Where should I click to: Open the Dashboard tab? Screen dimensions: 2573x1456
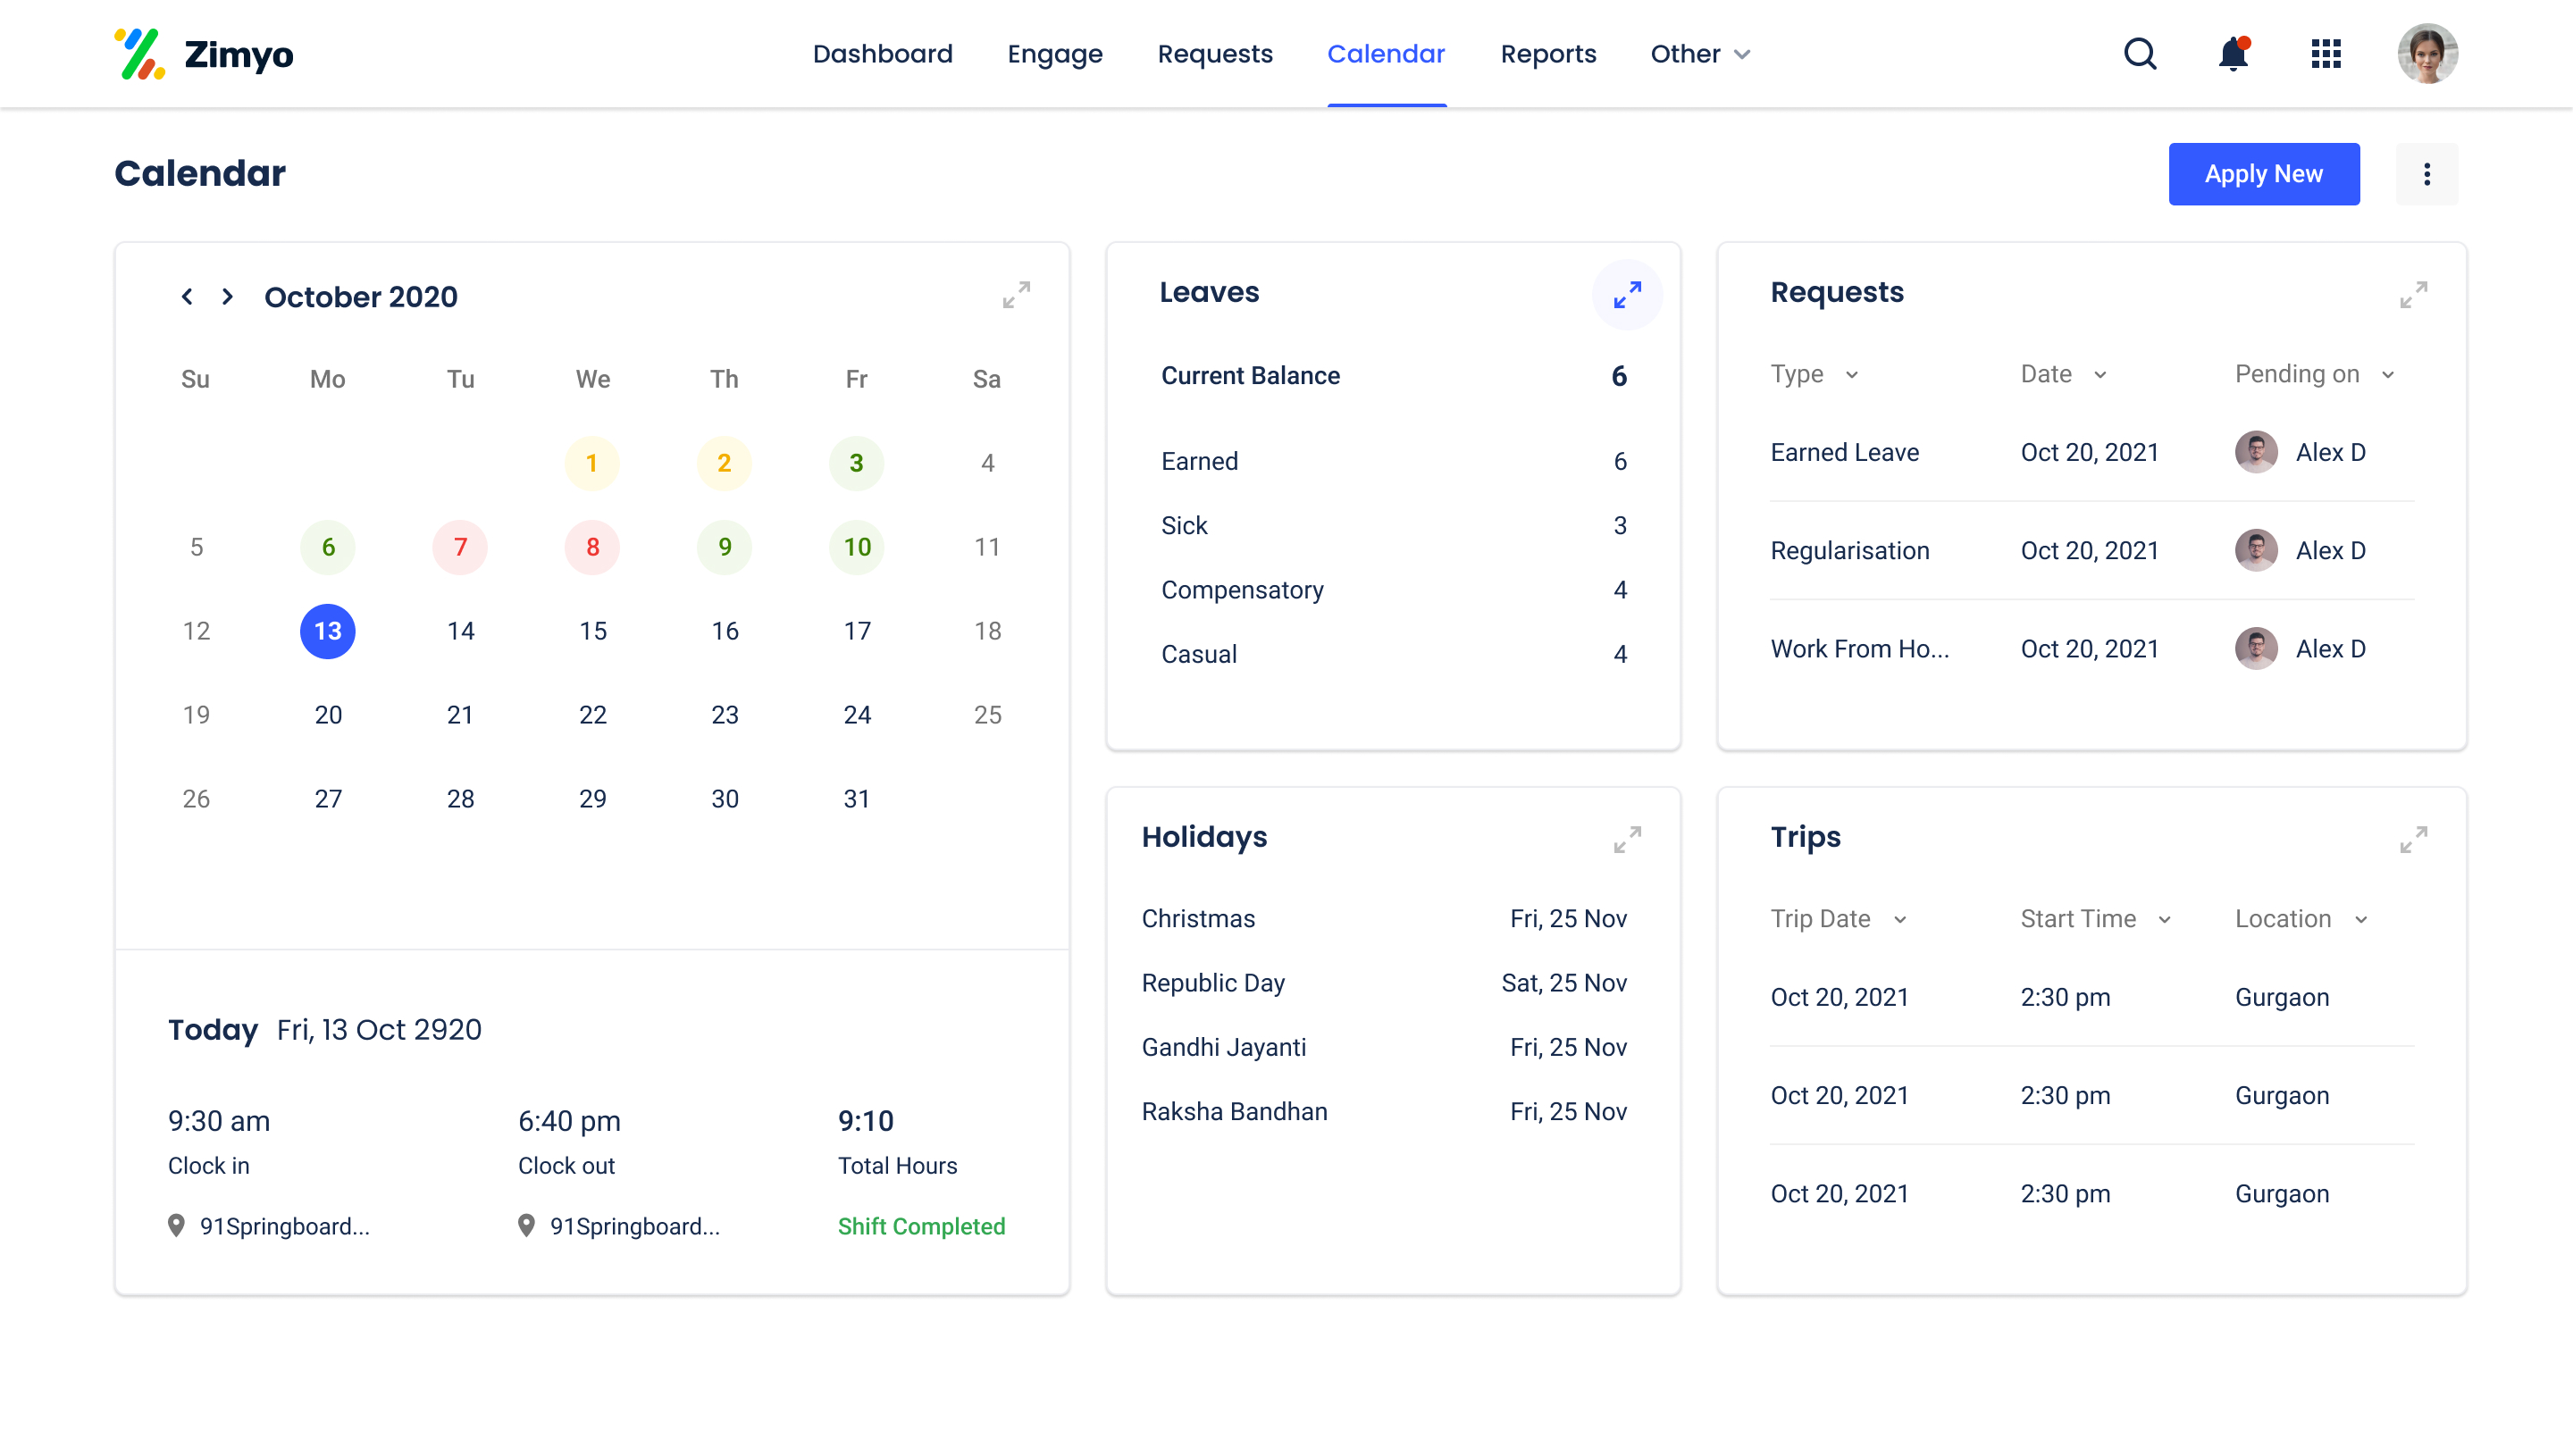(x=882, y=54)
